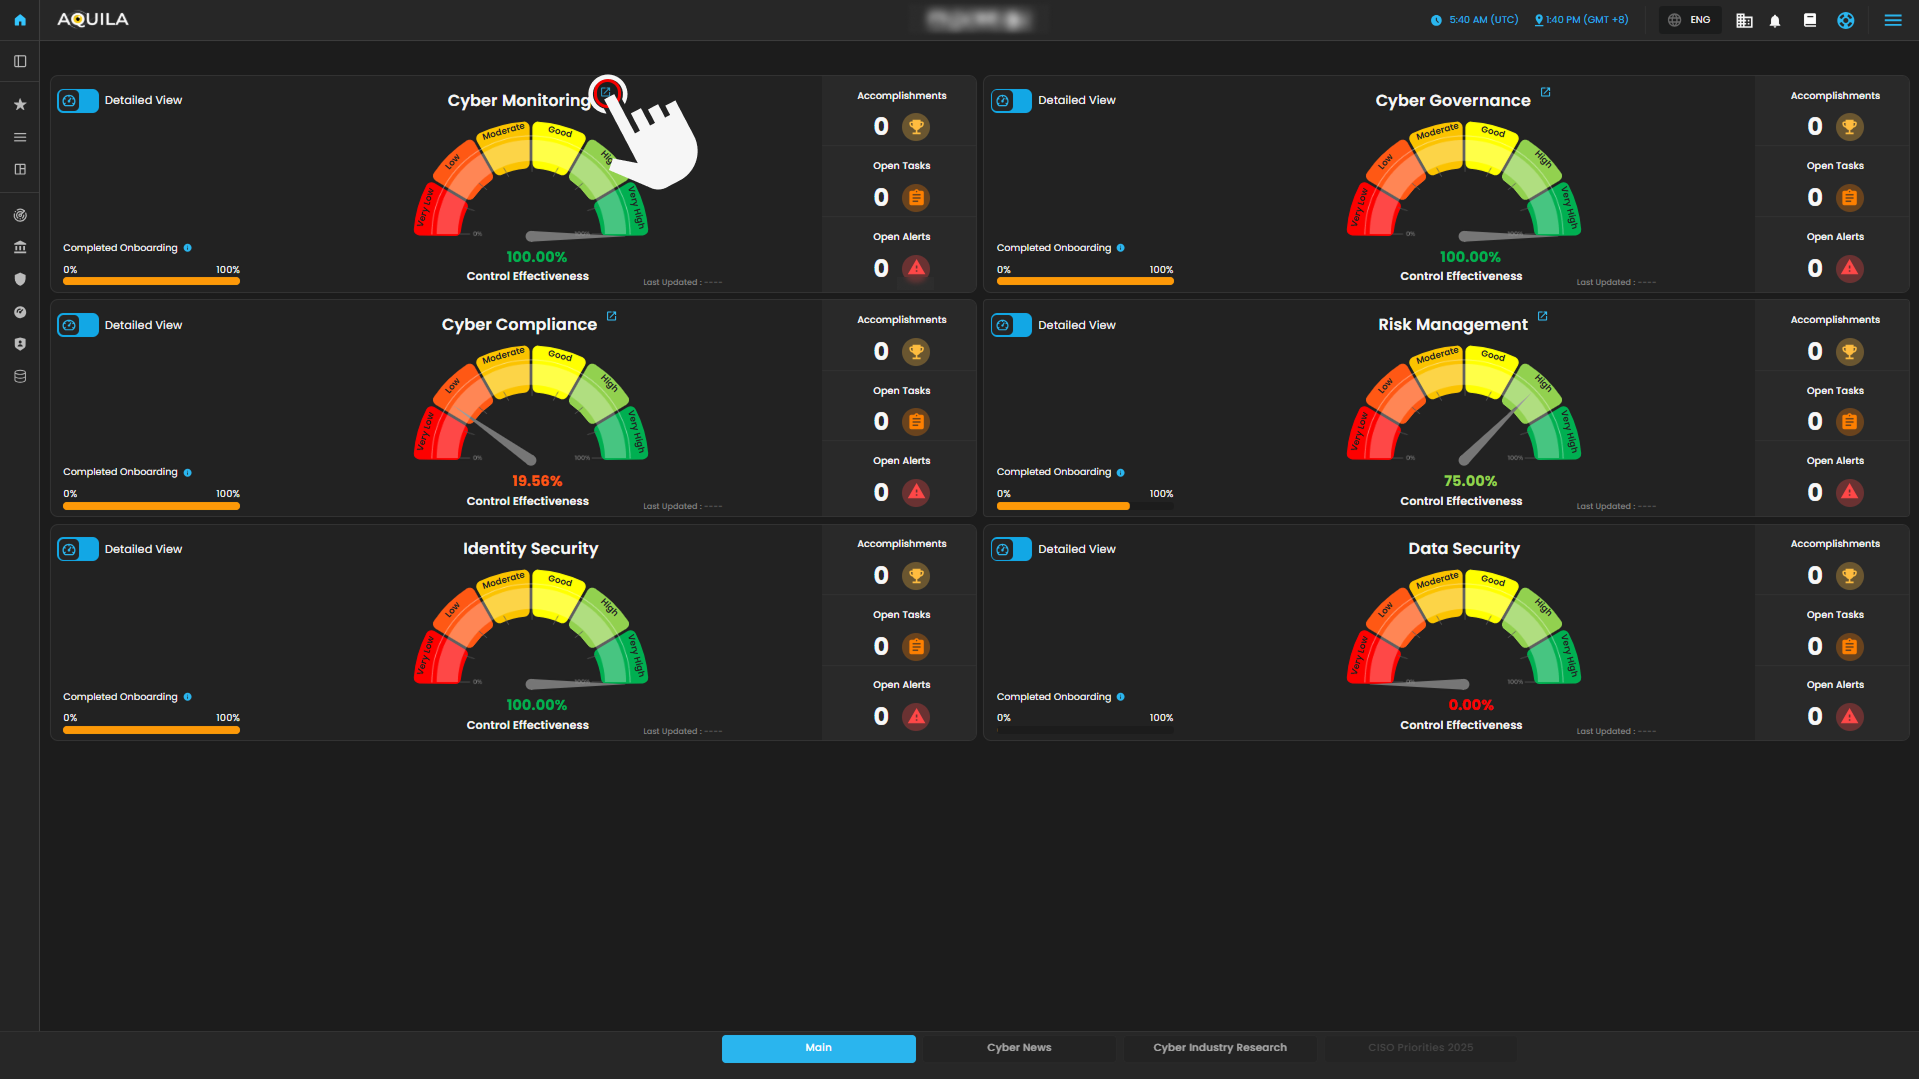Click Risk Management onboarding progress bar

[1084, 506]
